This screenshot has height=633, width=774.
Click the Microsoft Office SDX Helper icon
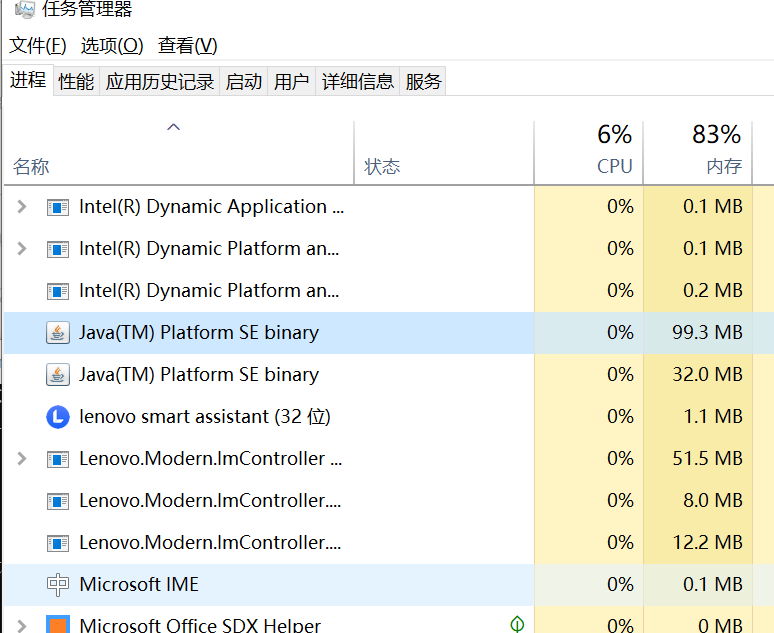click(58, 624)
